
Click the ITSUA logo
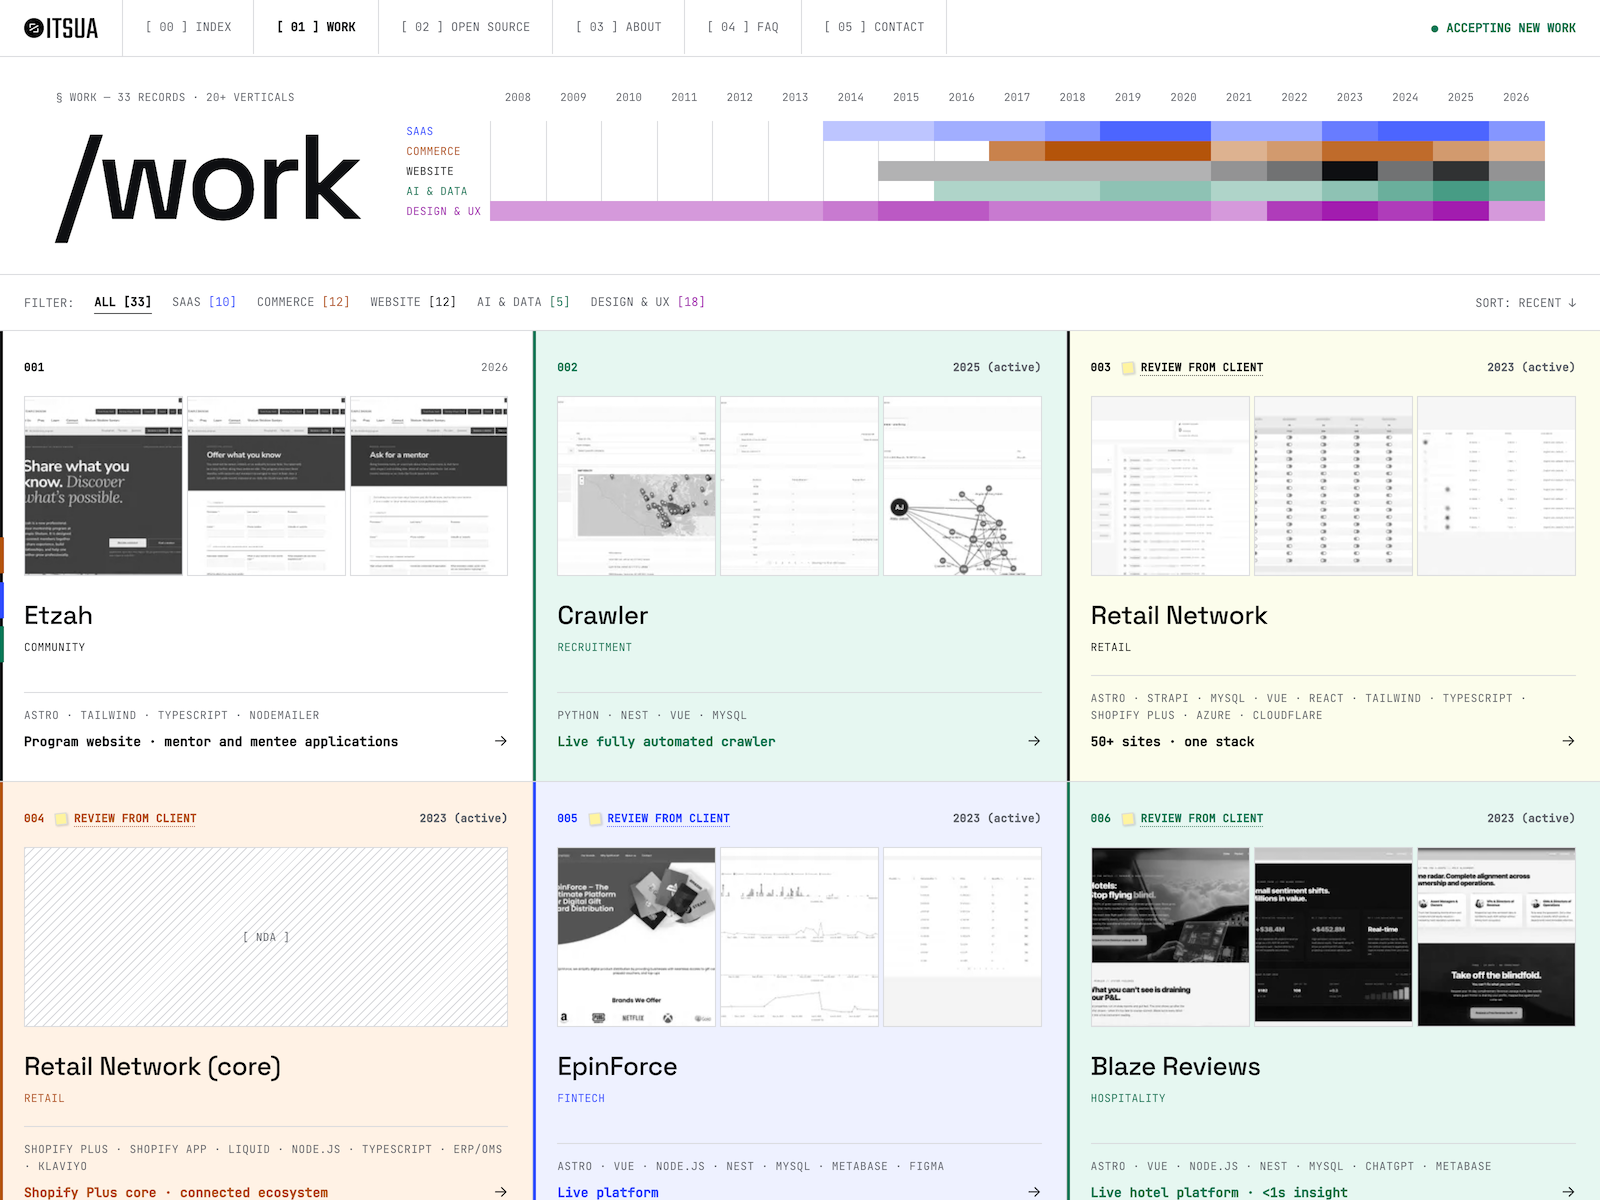[x=61, y=28]
